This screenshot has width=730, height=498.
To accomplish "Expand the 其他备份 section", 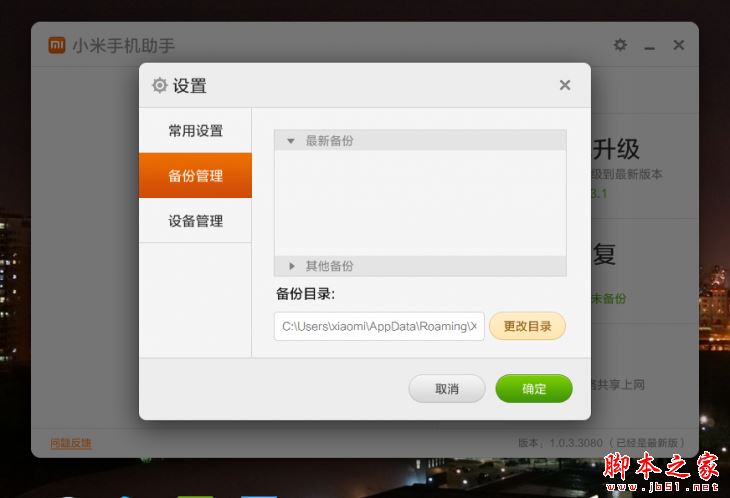I will click(291, 266).
